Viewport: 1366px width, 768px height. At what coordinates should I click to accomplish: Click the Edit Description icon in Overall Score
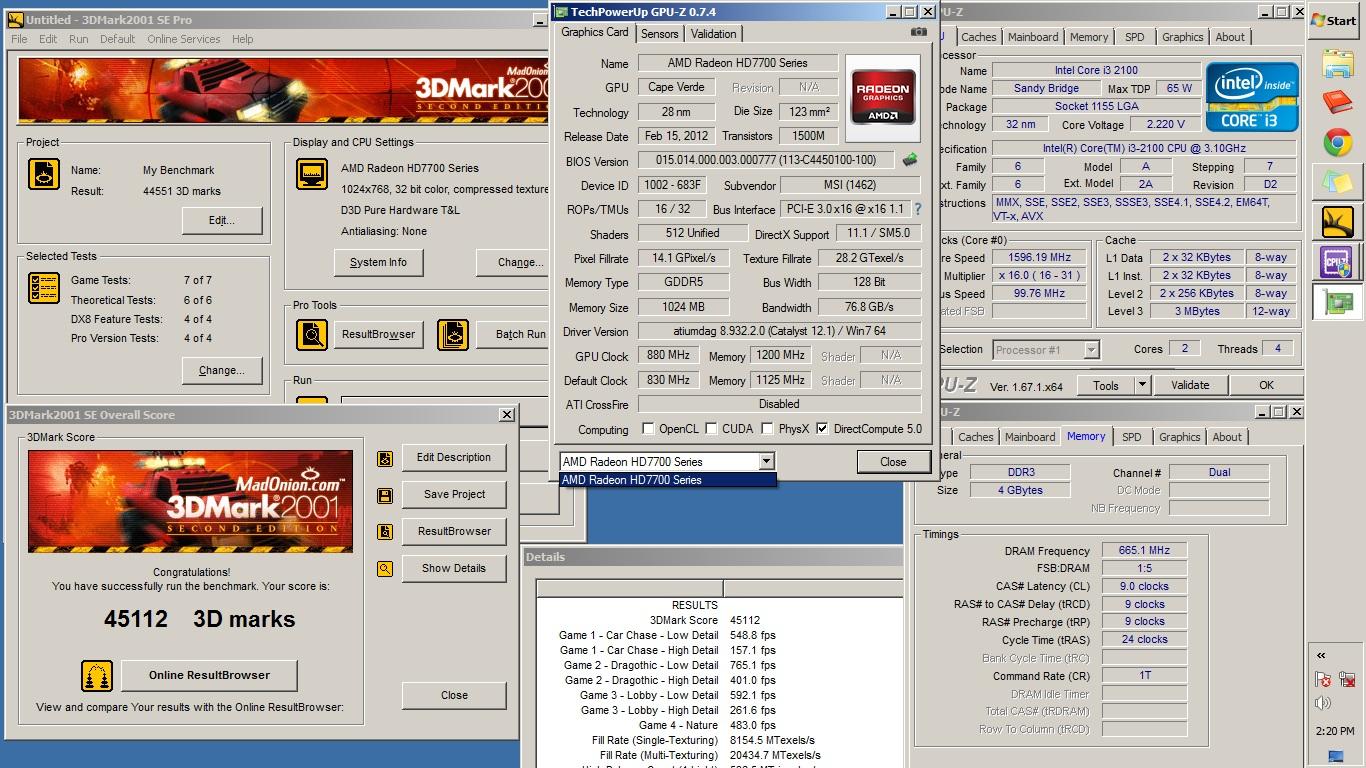click(384, 459)
